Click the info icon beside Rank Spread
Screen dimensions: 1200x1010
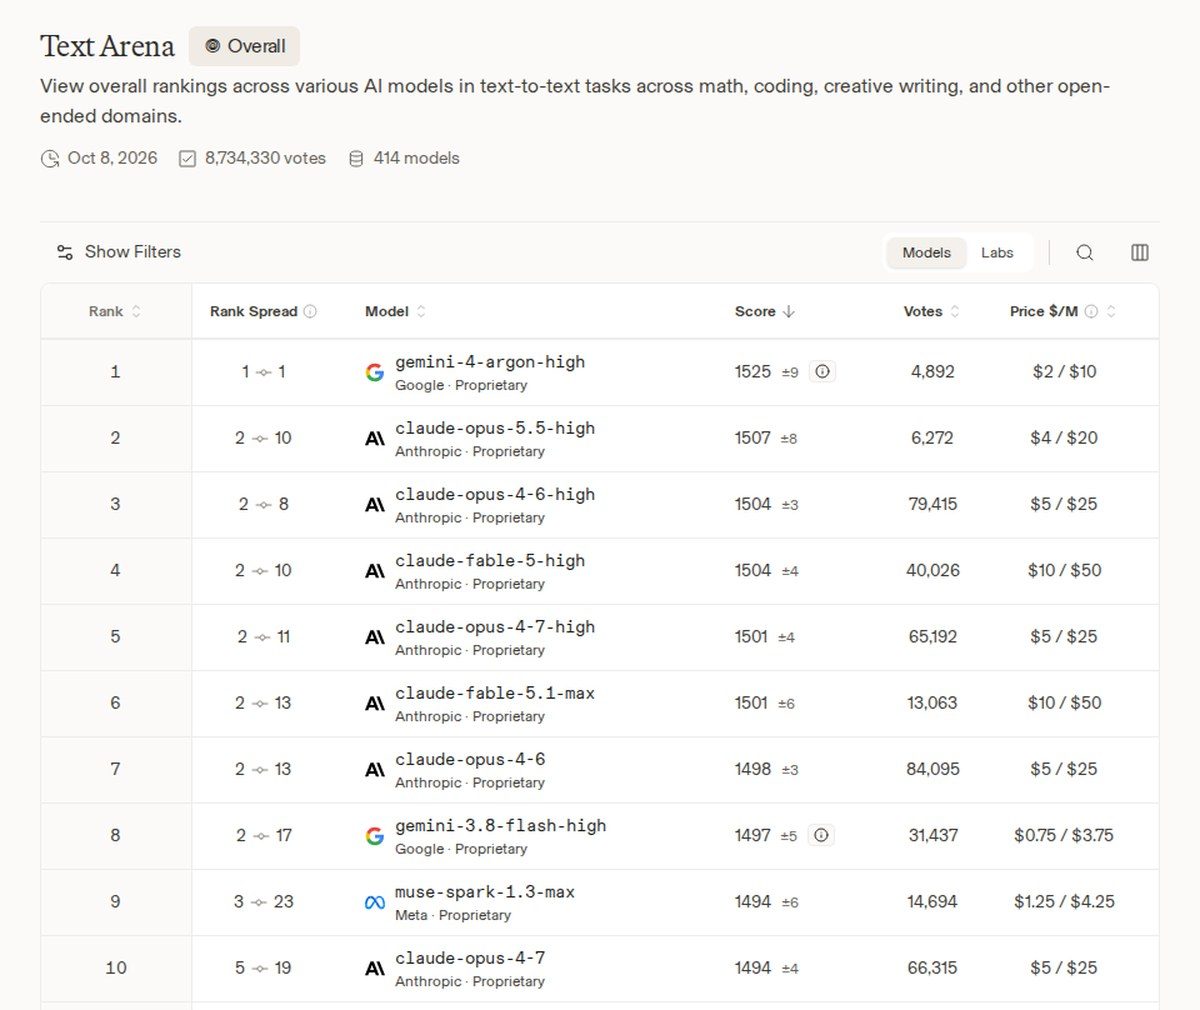[x=310, y=311]
